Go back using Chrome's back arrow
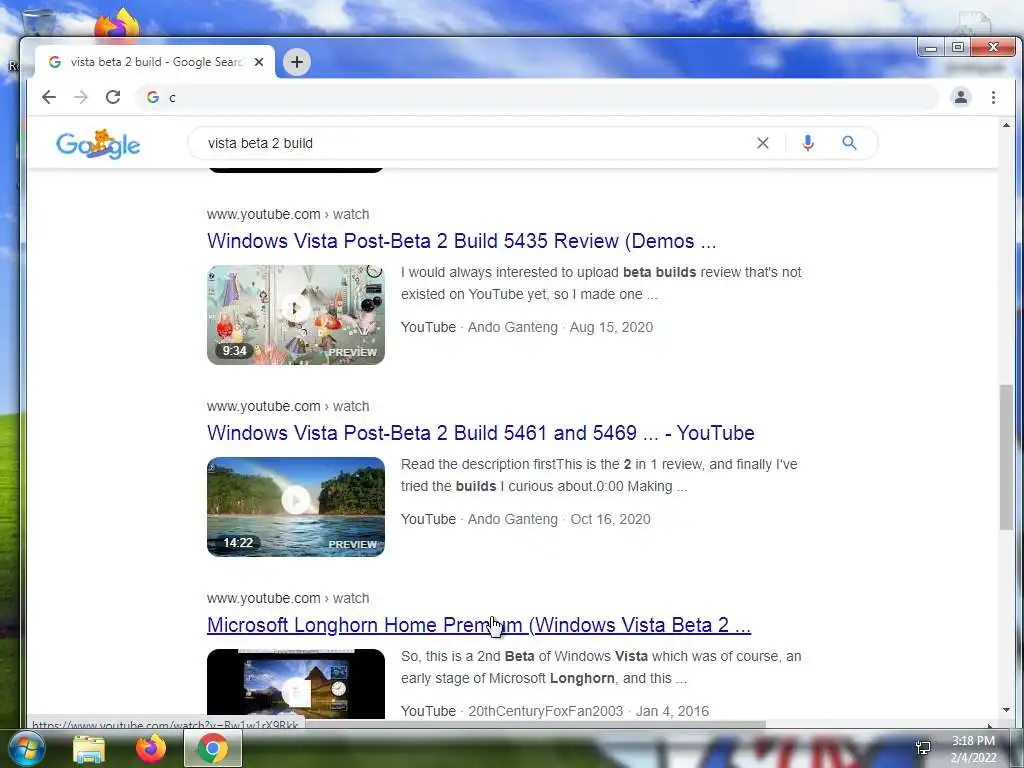Screen dimensions: 1024x768 click(x=49, y=97)
